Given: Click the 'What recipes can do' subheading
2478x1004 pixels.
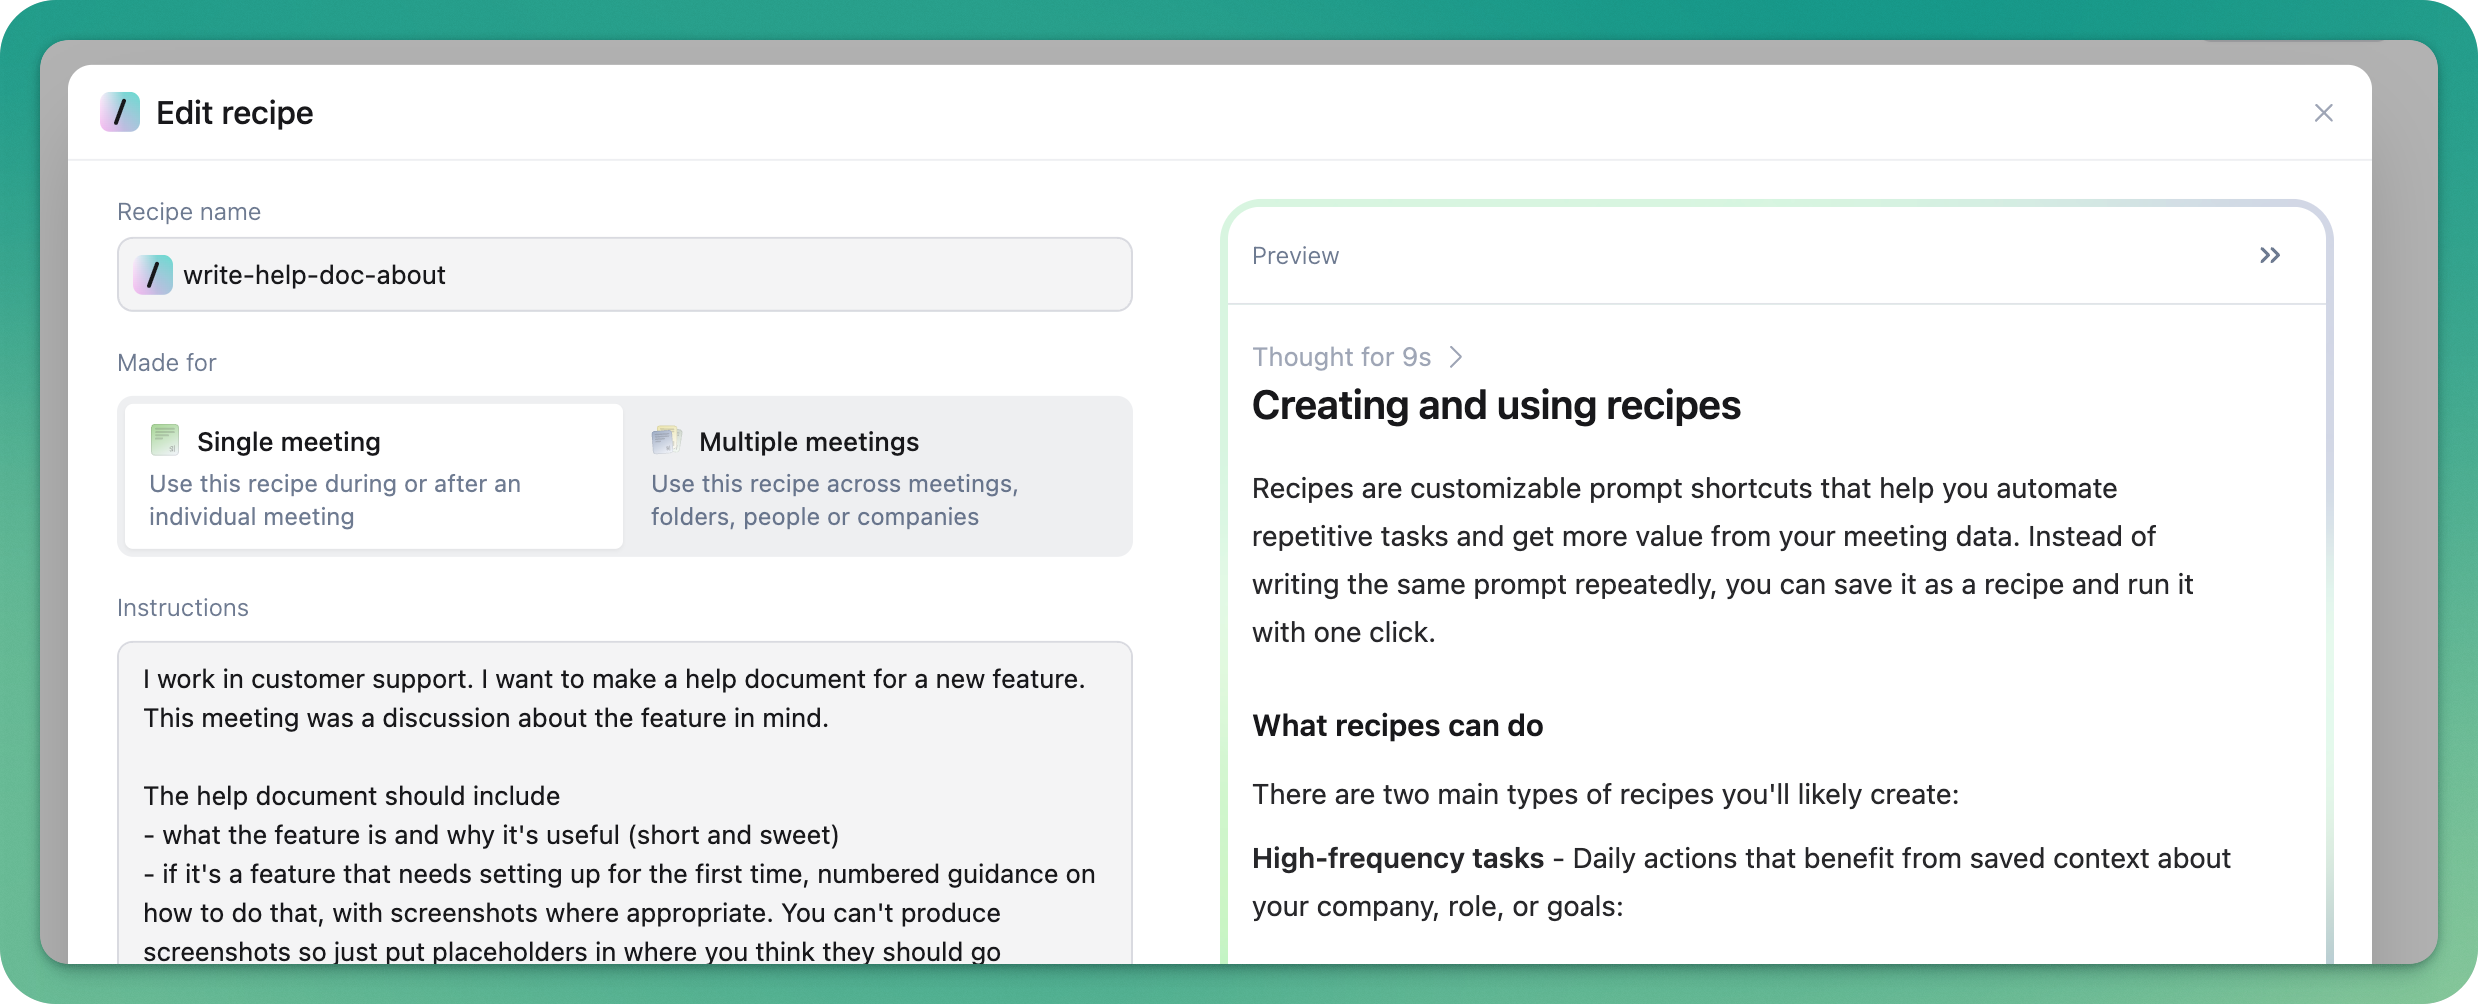Looking at the screenshot, I should click(x=1397, y=725).
